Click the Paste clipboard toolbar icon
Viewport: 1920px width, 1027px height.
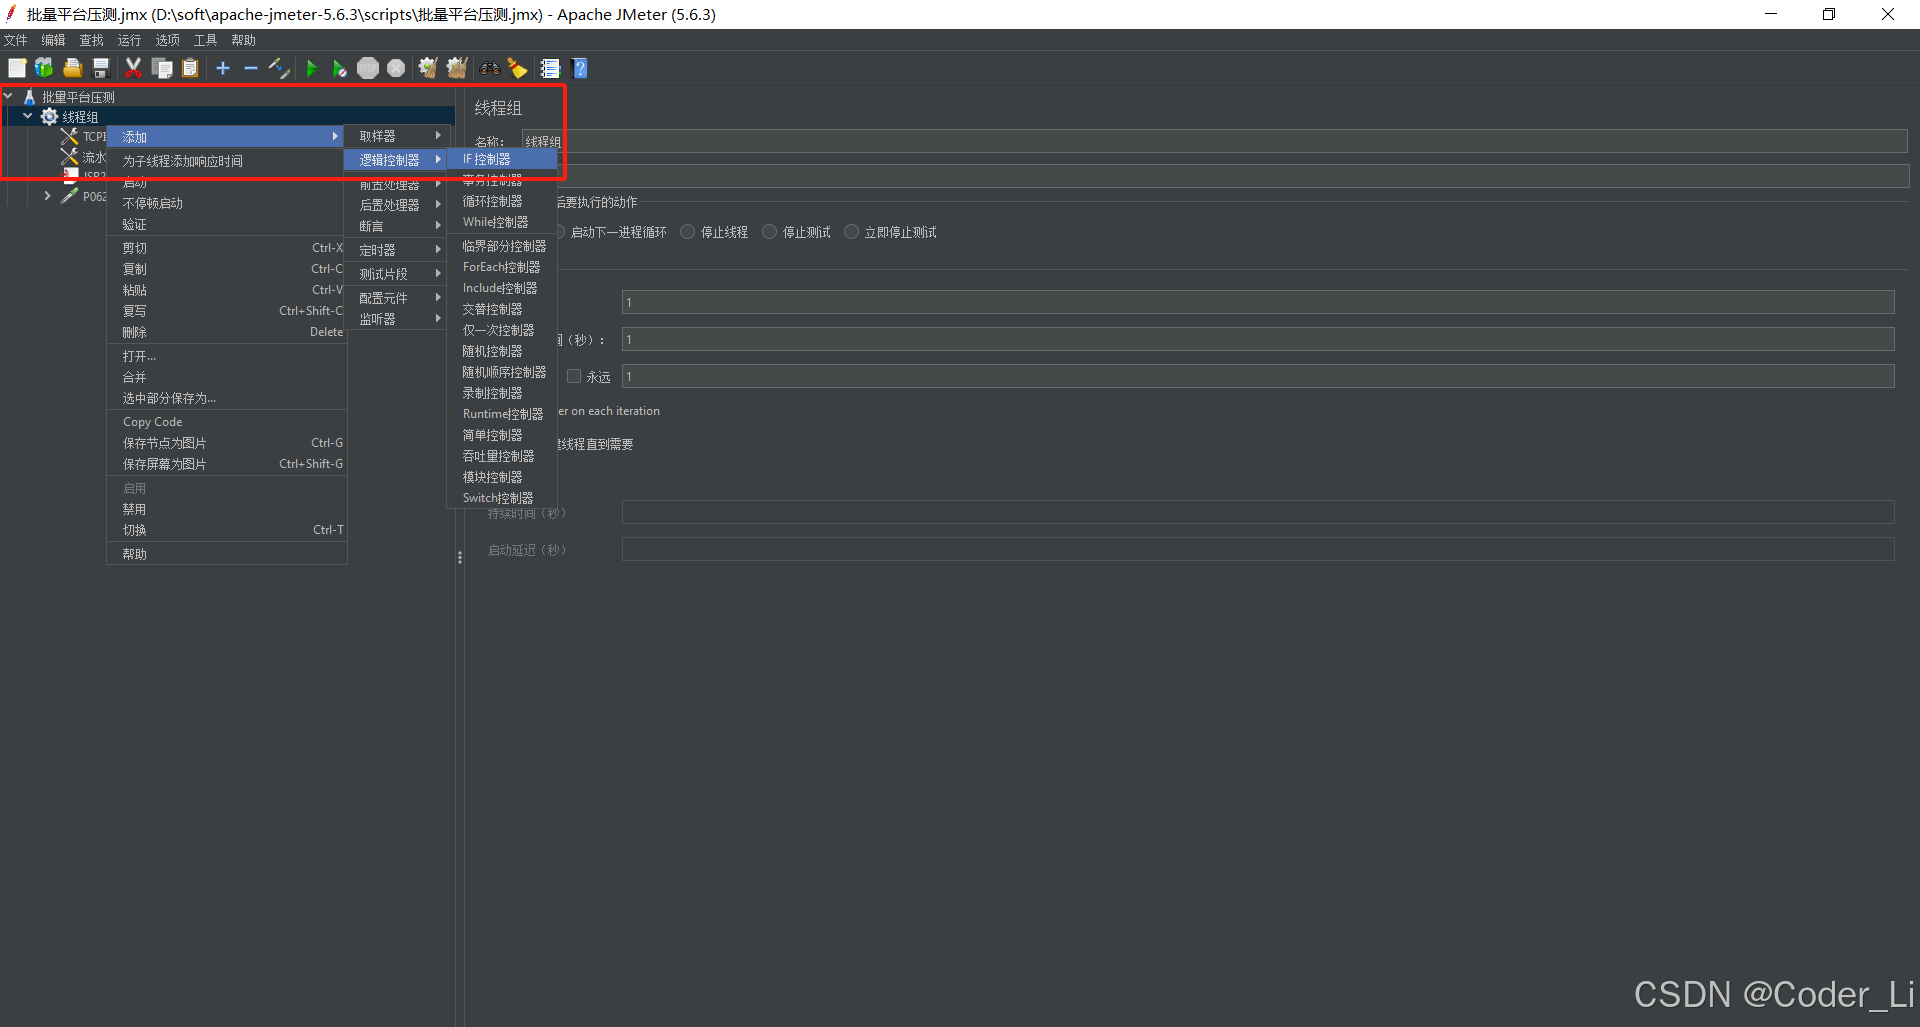(x=190, y=68)
